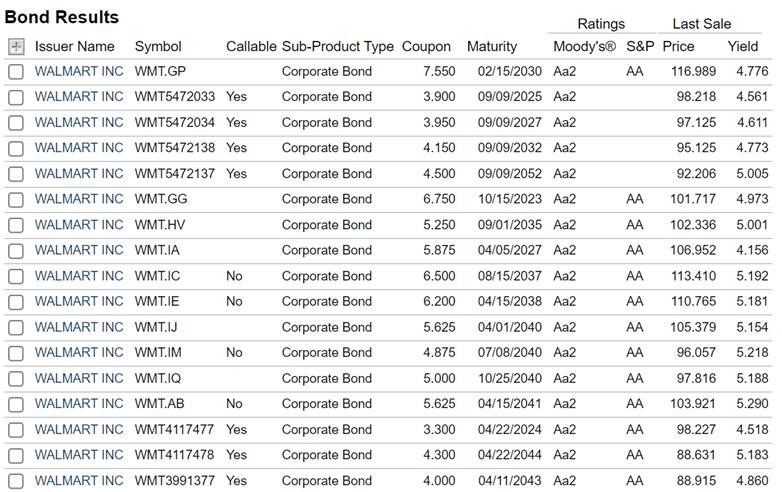Tick the checkbox beside WMT.HV bond
Viewport: 782px width, 492px height.
(x=16, y=225)
